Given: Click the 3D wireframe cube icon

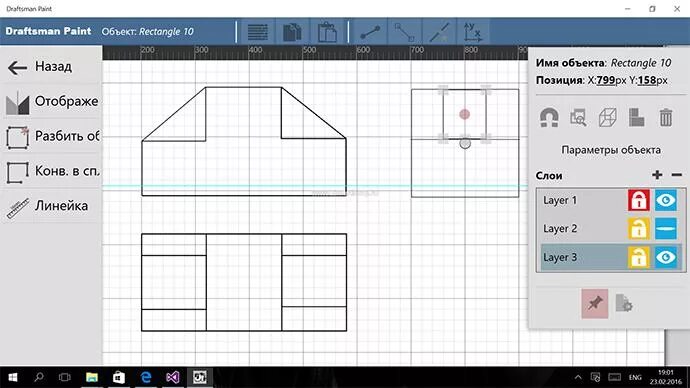Looking at the screenshot, I should 607,118.
